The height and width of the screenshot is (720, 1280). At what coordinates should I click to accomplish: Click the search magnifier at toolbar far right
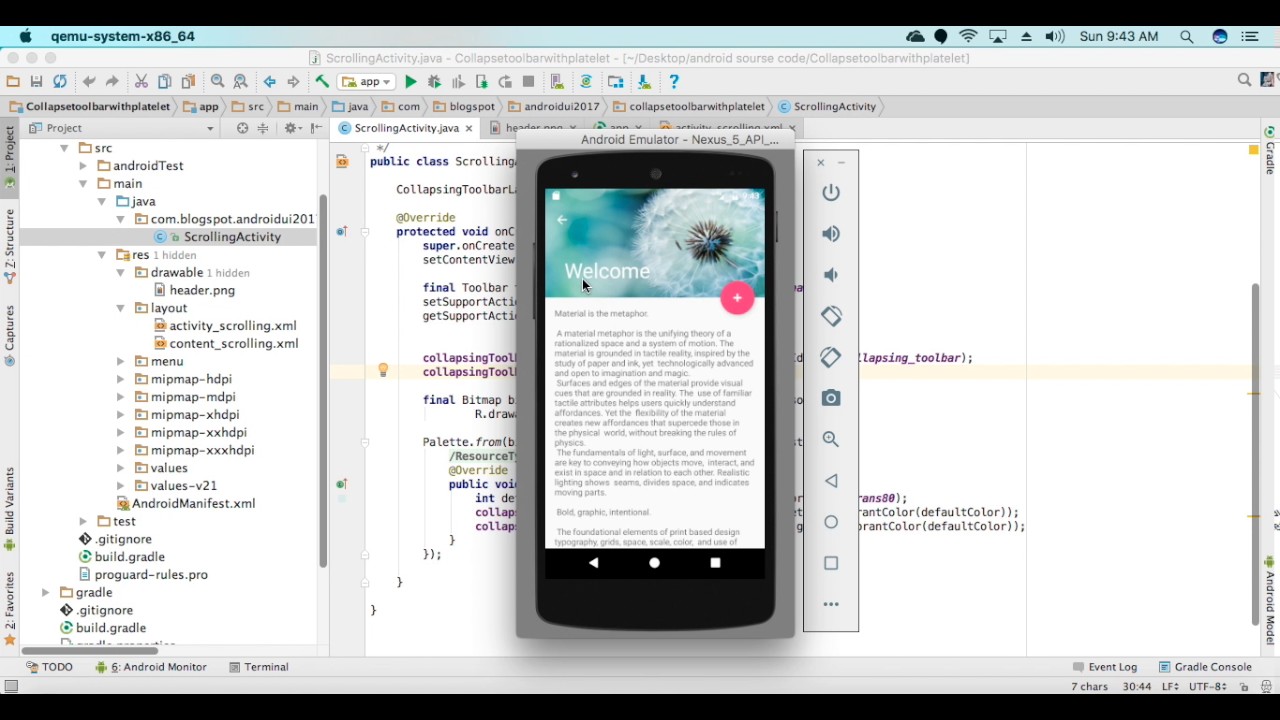click(x=1244, y=81)
